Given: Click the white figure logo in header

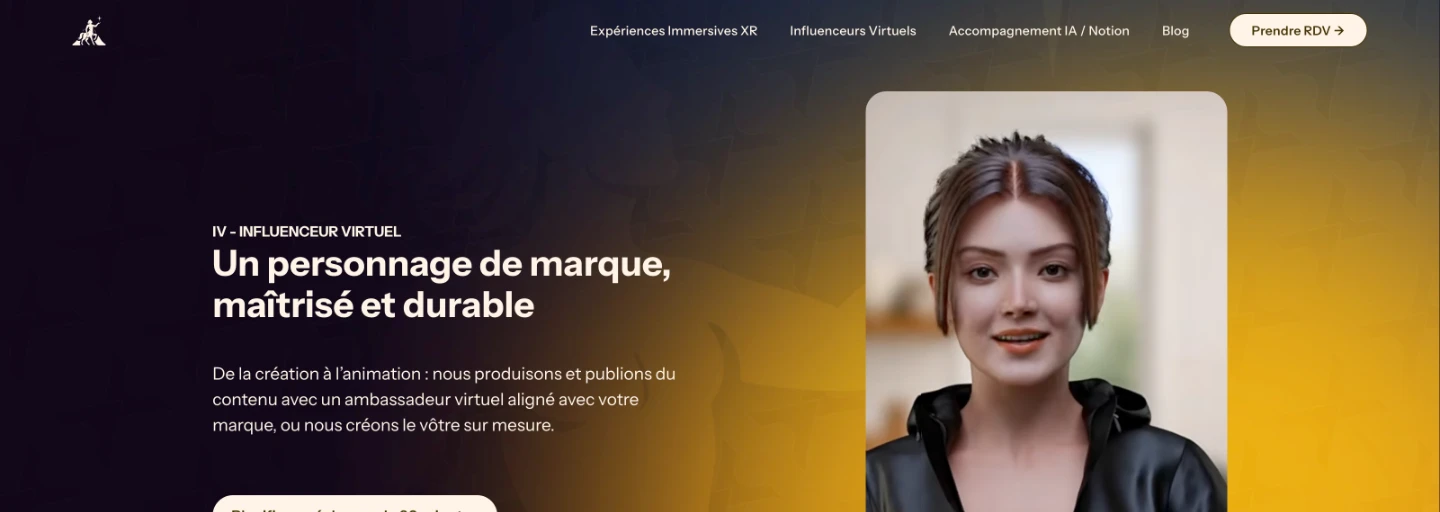Looking at the screenshot, I should [89, 31].
